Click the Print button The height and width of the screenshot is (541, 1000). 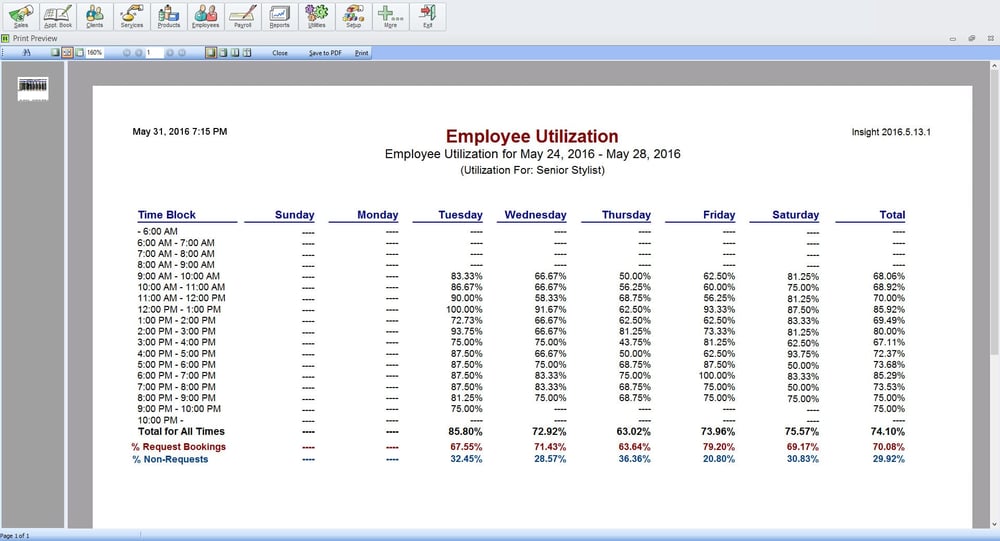[x=362, y=53]
